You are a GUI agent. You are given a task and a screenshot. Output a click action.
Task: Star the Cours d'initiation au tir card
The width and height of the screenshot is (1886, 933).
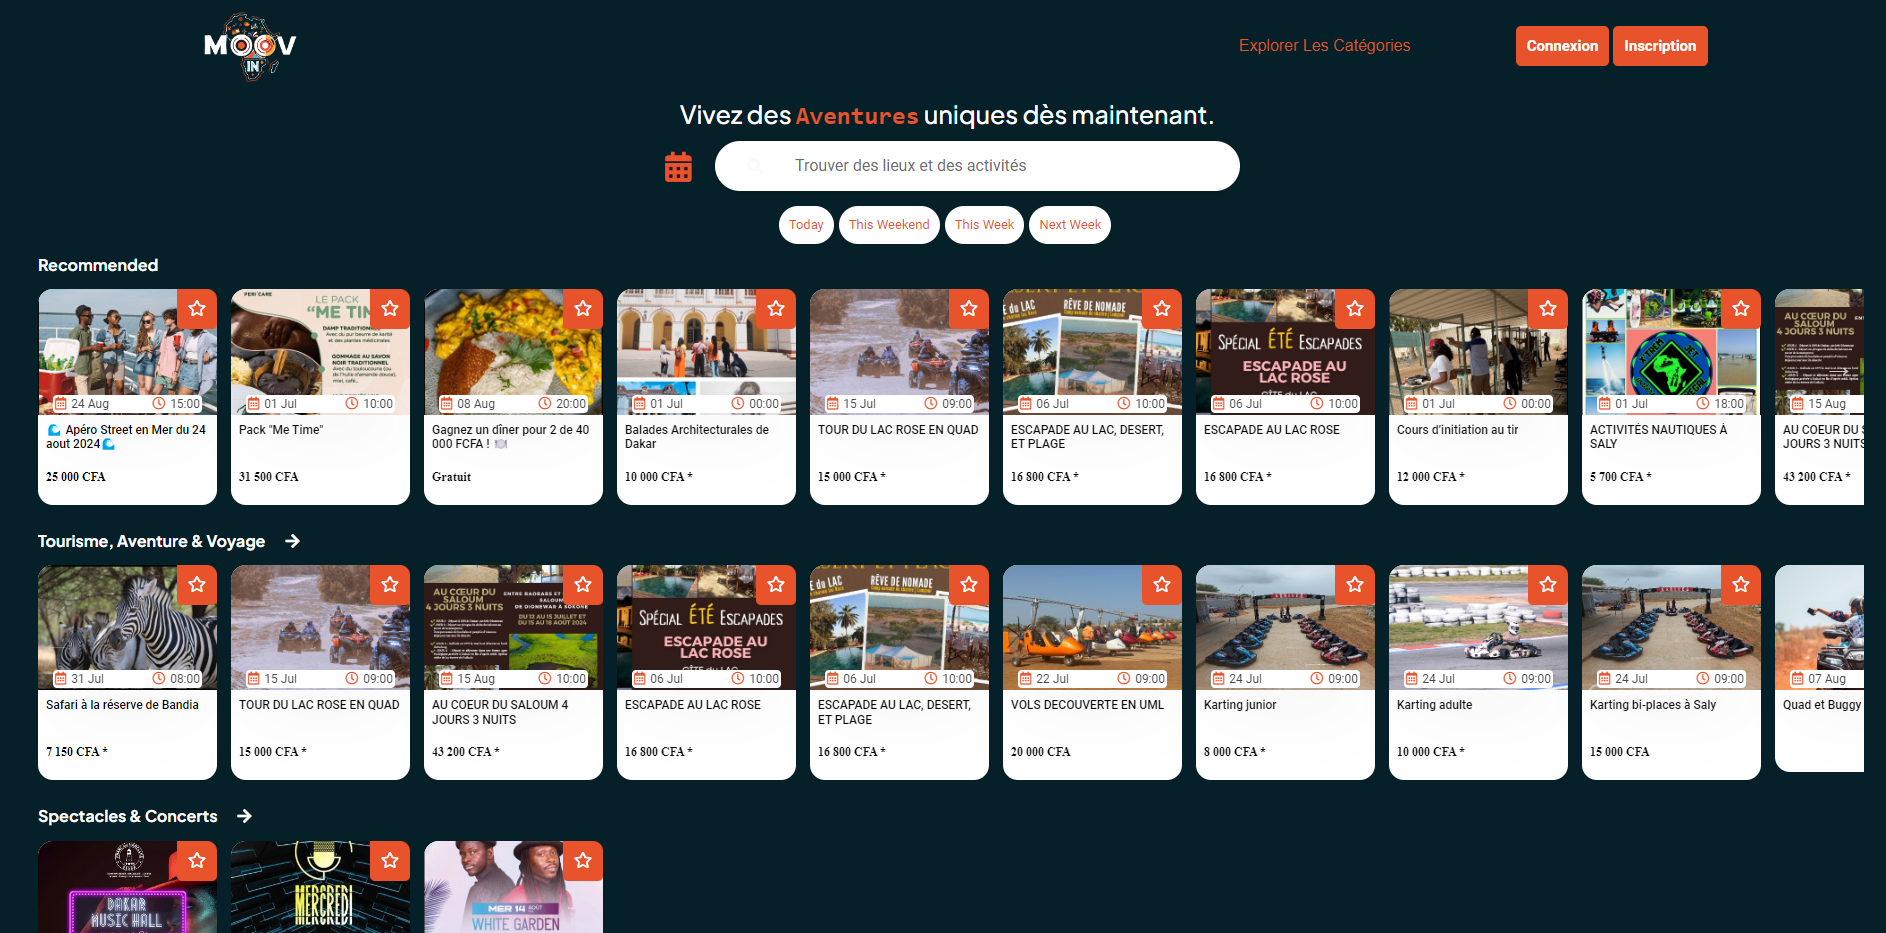coord(1548,309)
